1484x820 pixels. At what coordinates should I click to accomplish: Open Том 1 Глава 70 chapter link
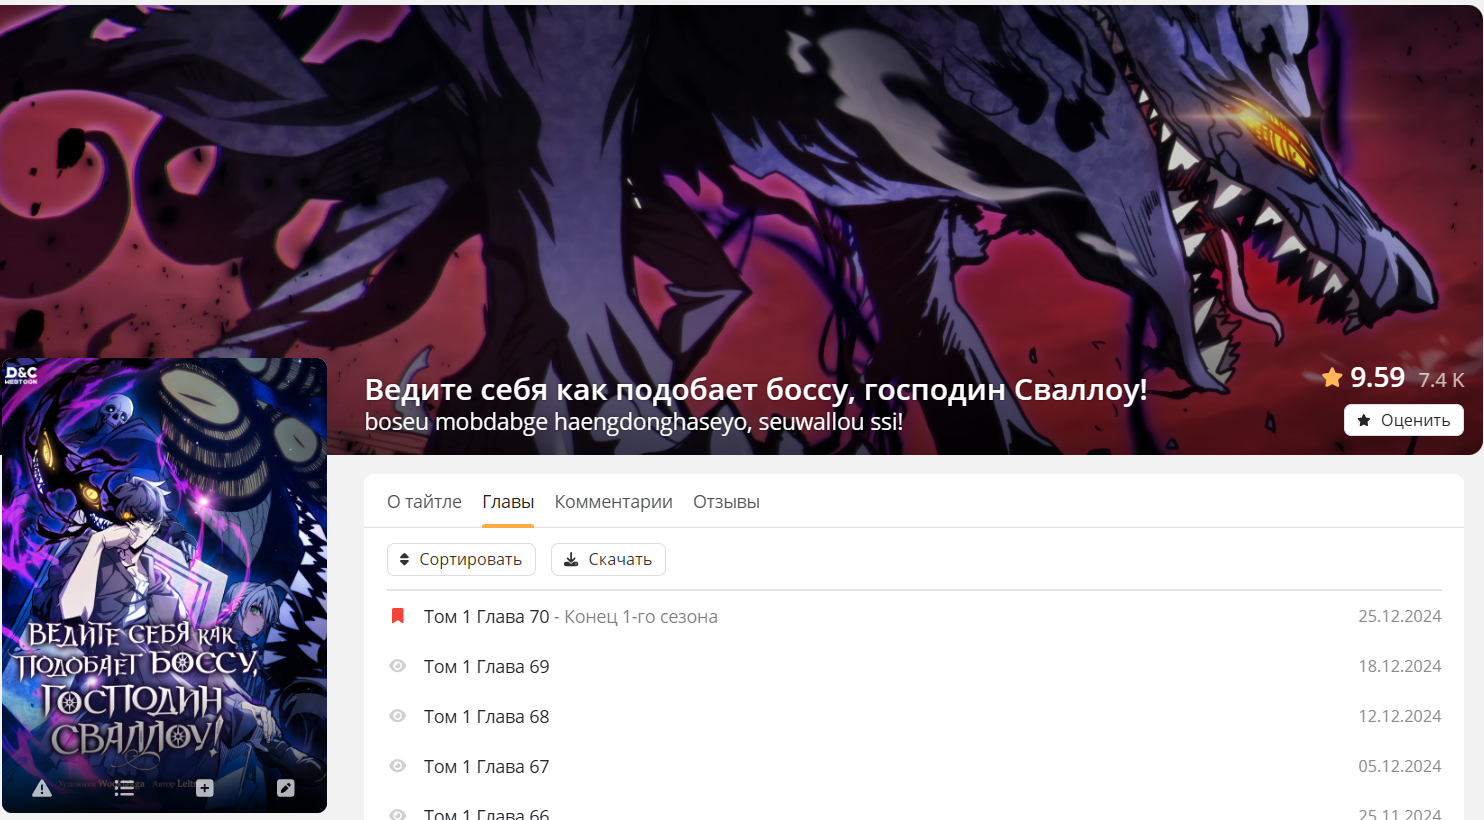pos(486,616)
